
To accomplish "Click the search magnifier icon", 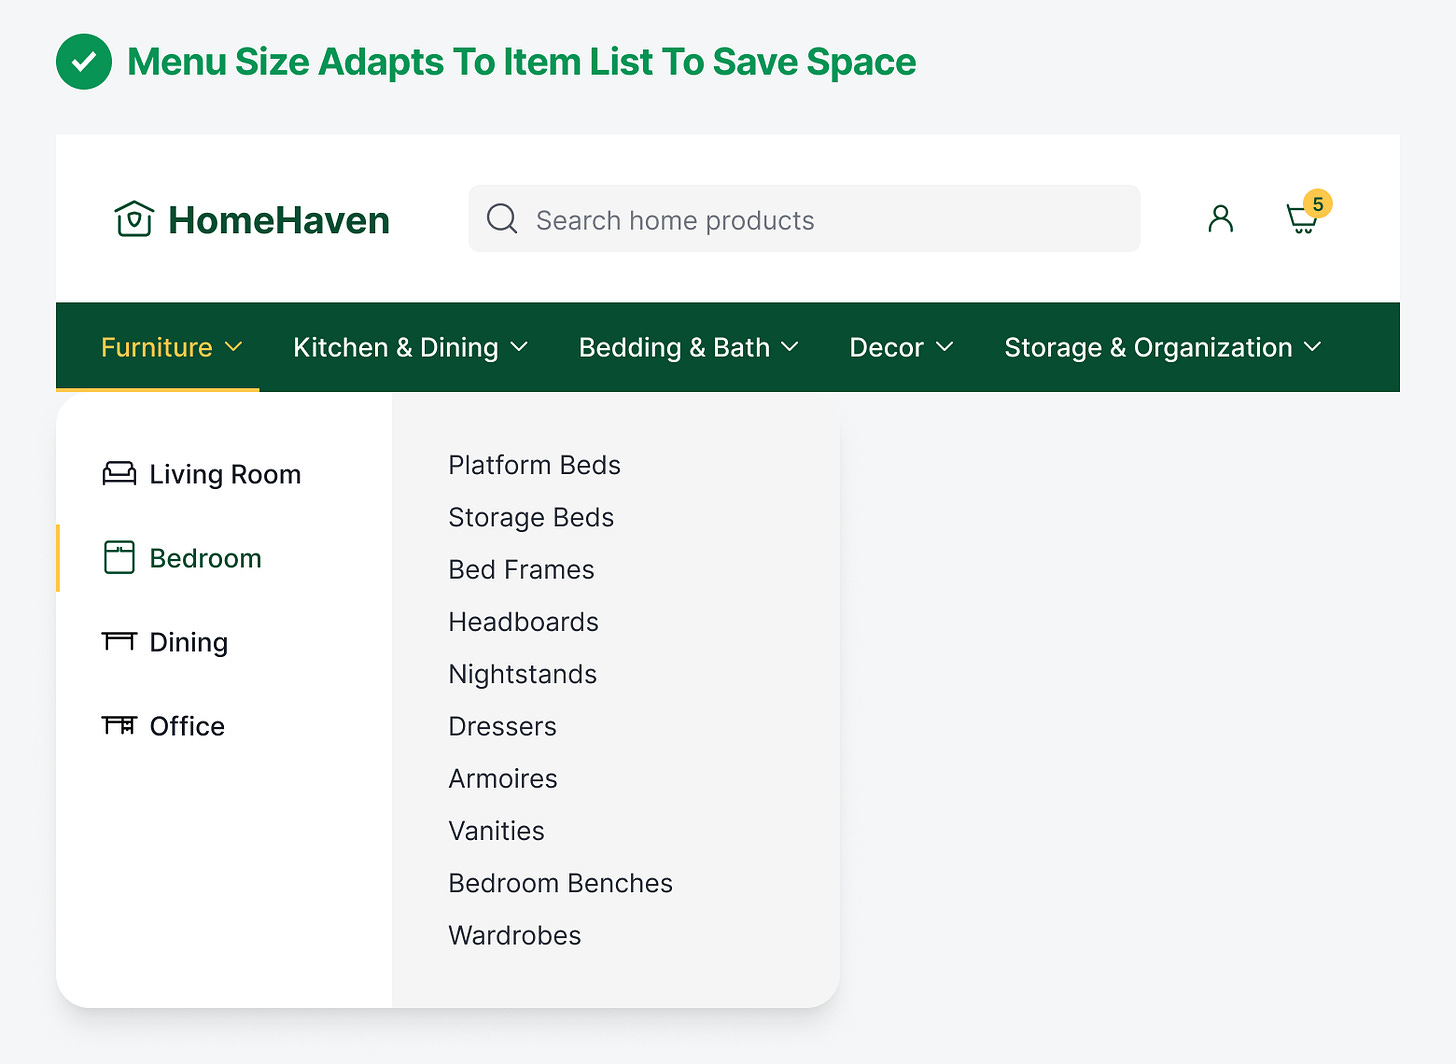I will pyautogui.click(x=502, y=219).
